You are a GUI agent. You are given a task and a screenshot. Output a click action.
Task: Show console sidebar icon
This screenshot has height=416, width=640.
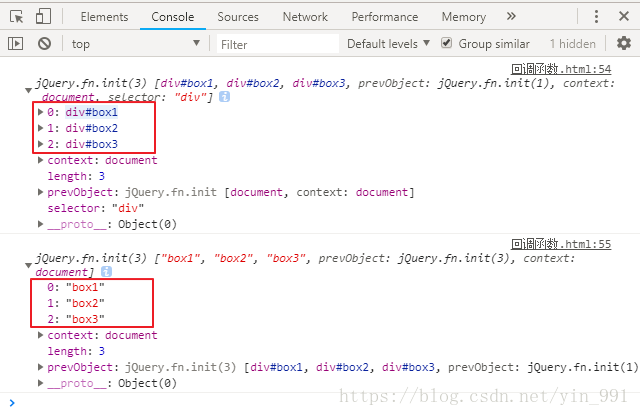point(16,43)
